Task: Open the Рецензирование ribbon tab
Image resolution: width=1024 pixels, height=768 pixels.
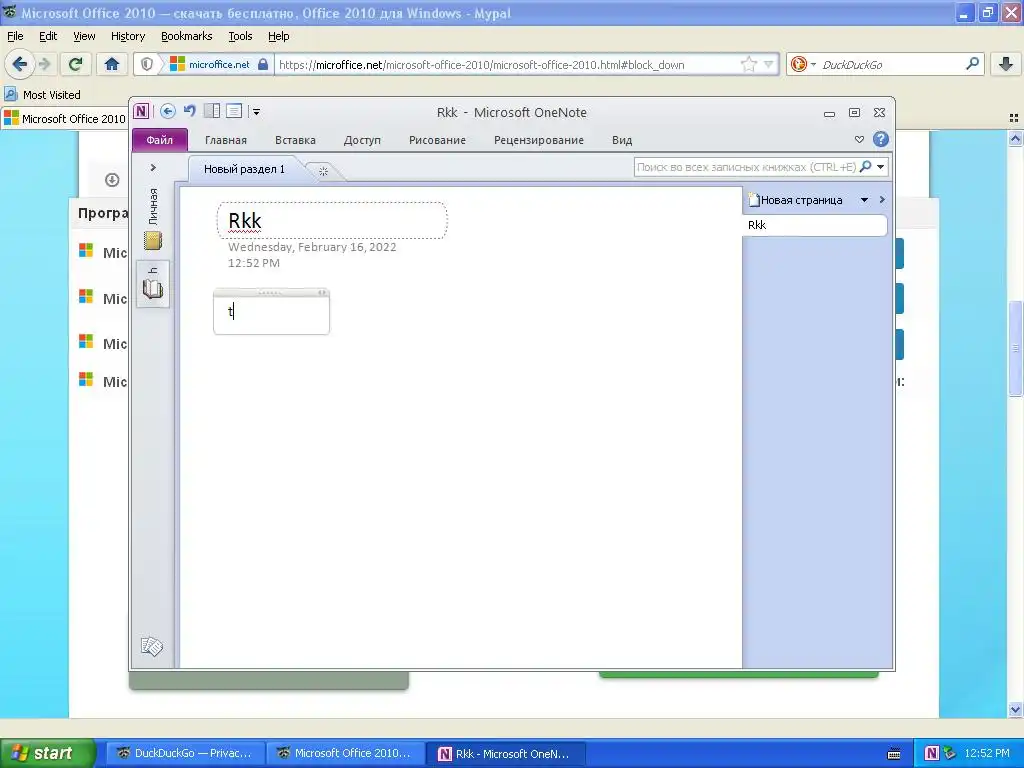Action: tap(539, 140)
